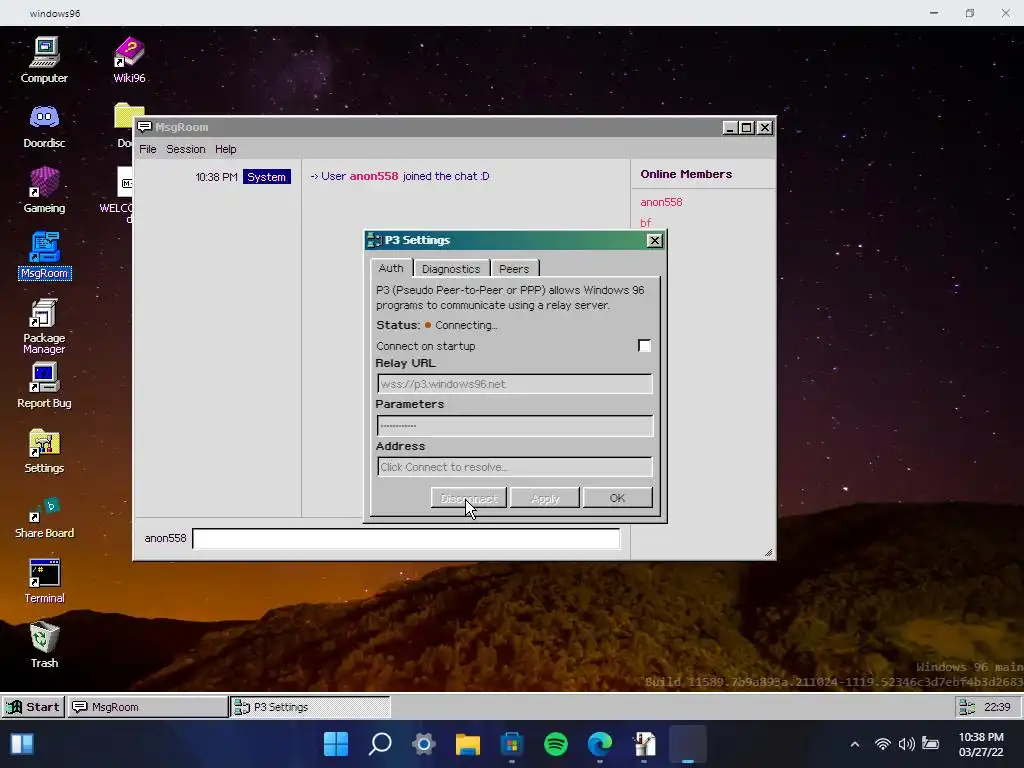Open the Gameing desktop icon
Screen dimensions: 1024x768
44,190
